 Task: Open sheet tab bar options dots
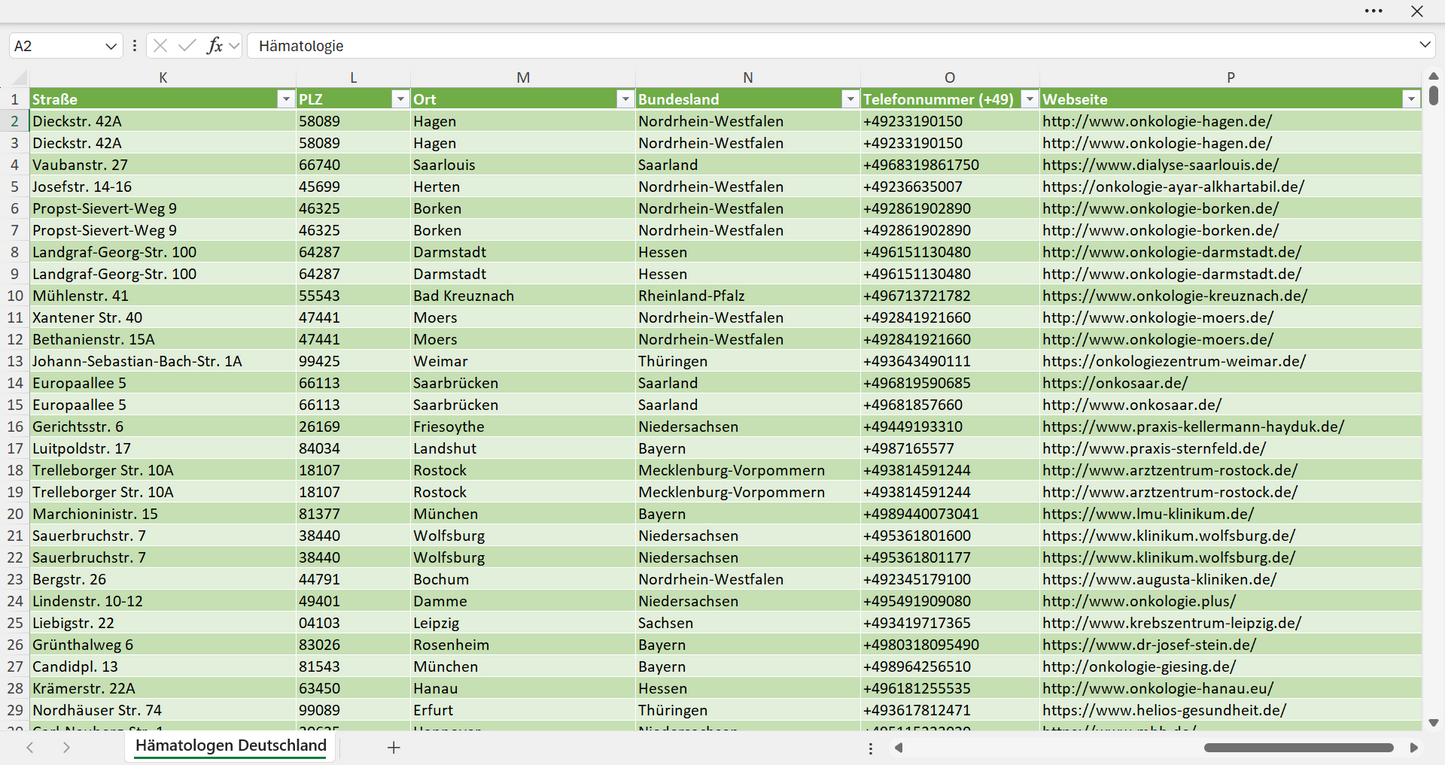pos(871,747)
